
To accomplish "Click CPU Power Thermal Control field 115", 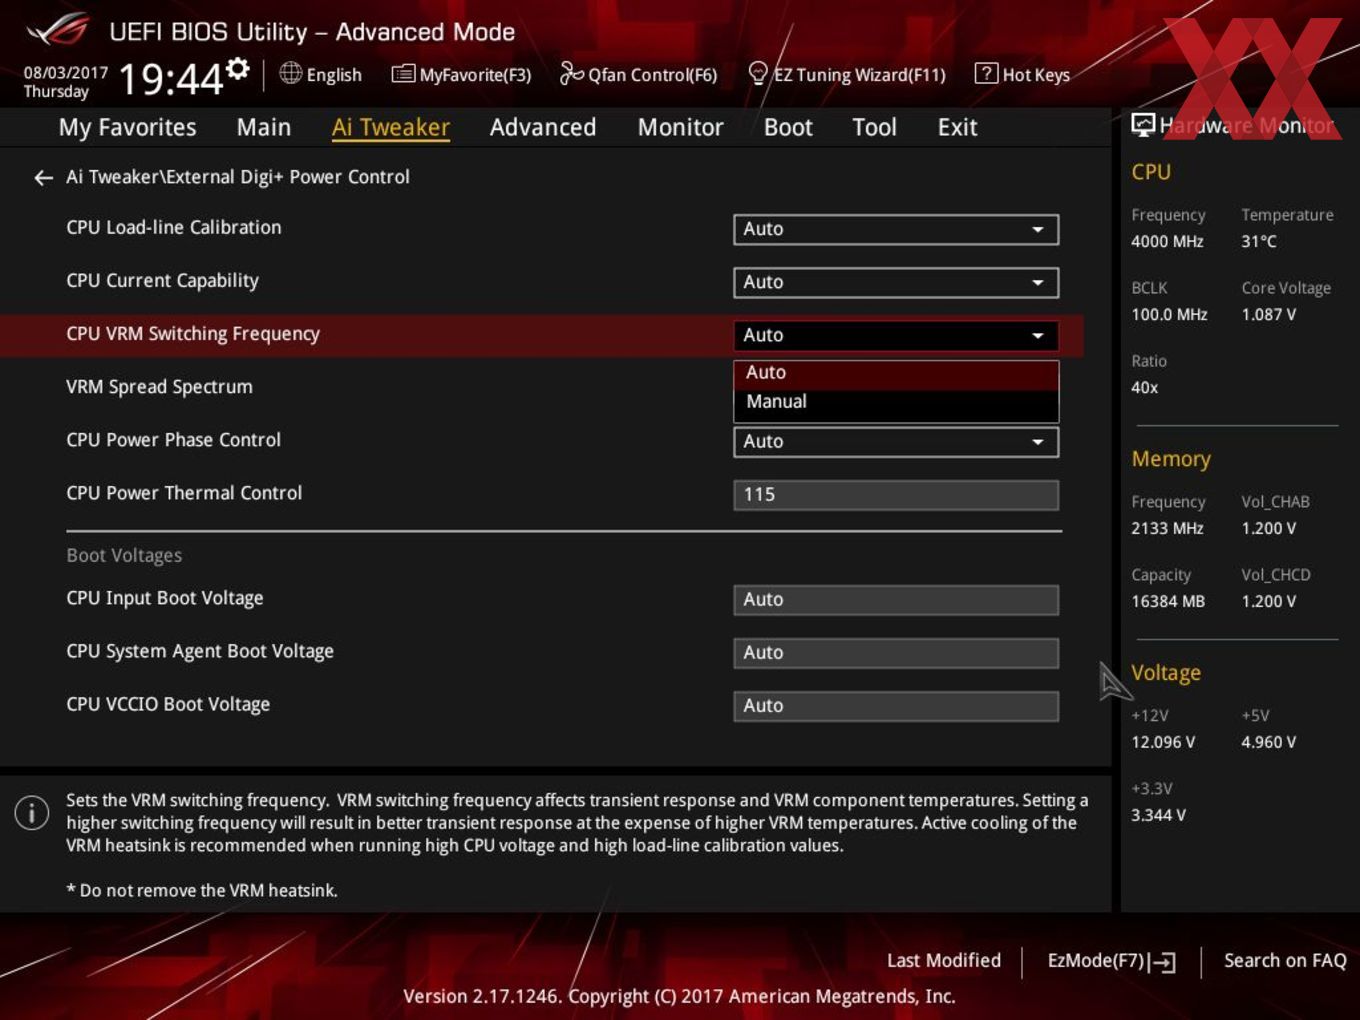I will click(896, 494).
